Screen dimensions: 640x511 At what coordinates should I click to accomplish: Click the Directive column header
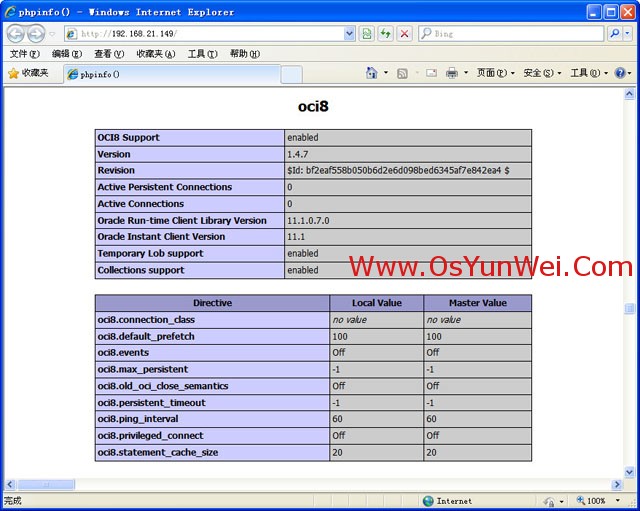point(212,303)
